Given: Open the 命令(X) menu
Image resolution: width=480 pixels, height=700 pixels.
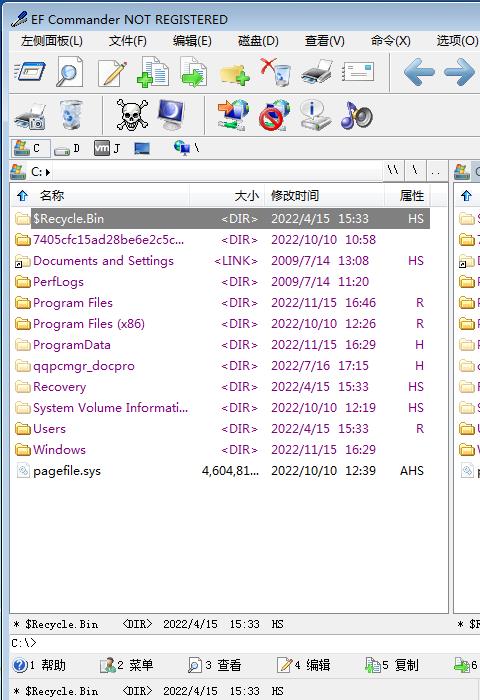Looking at the screenshot, I should point(390,41).
